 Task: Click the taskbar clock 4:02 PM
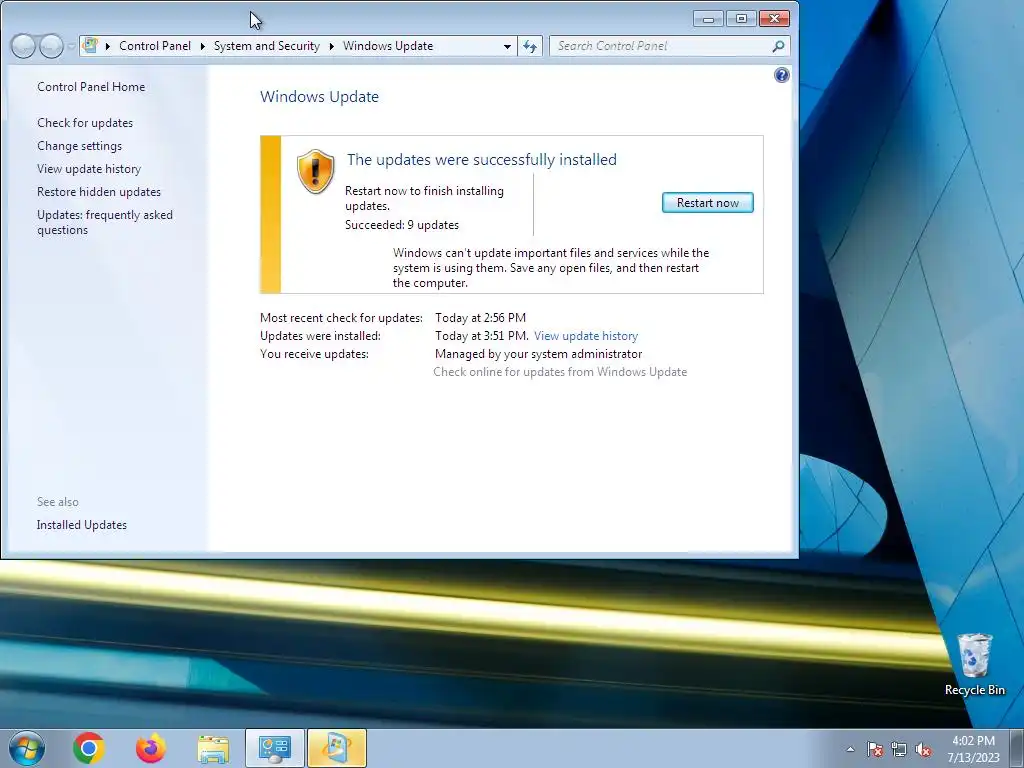973,749
